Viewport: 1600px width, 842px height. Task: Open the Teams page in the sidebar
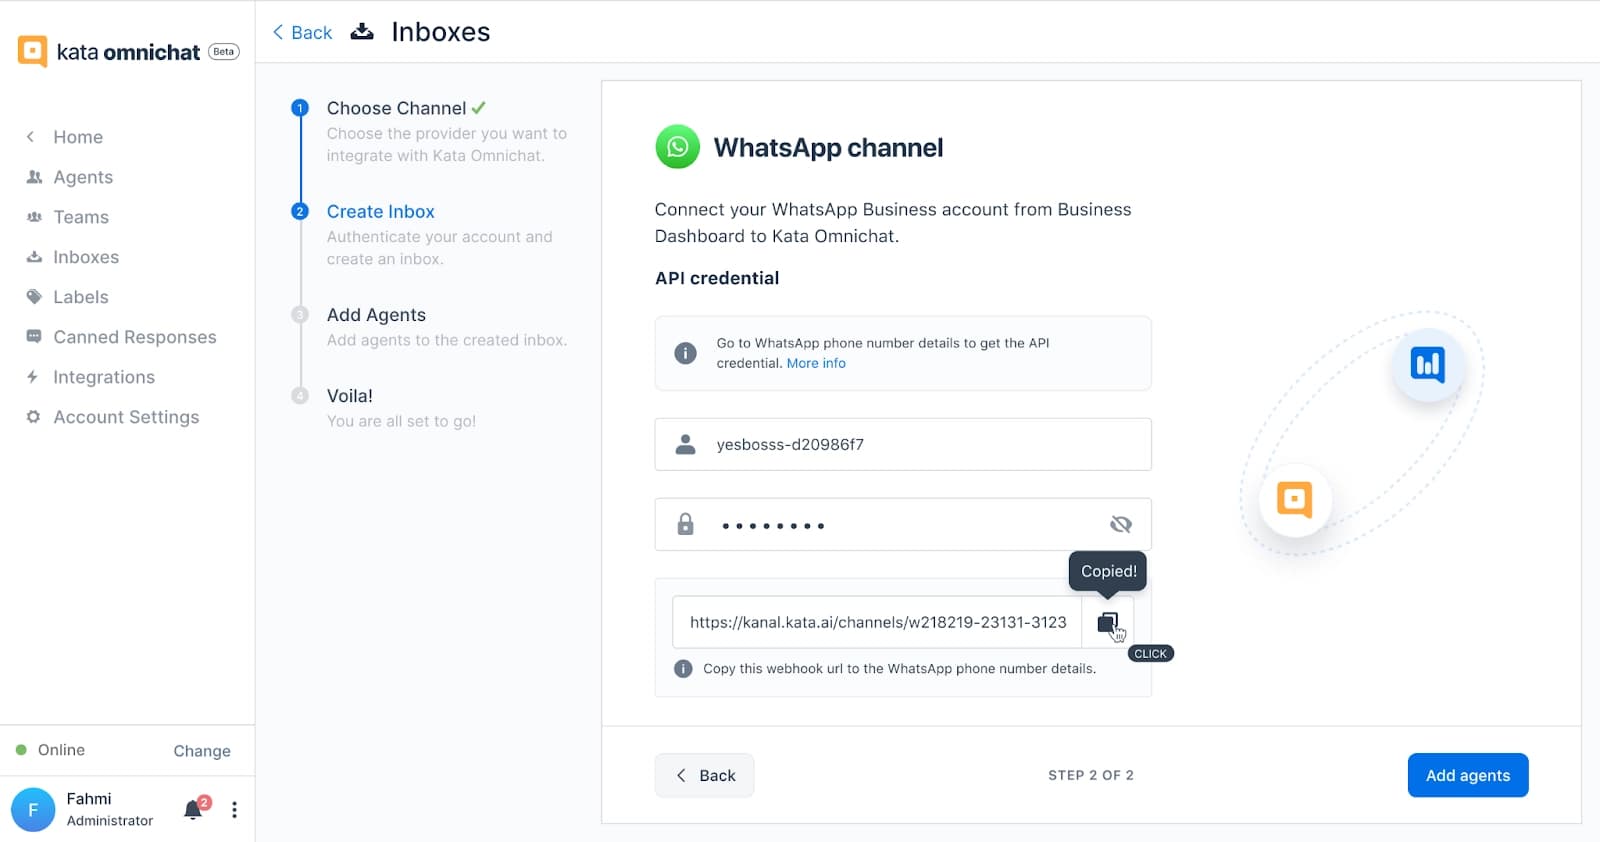[81, 217]
